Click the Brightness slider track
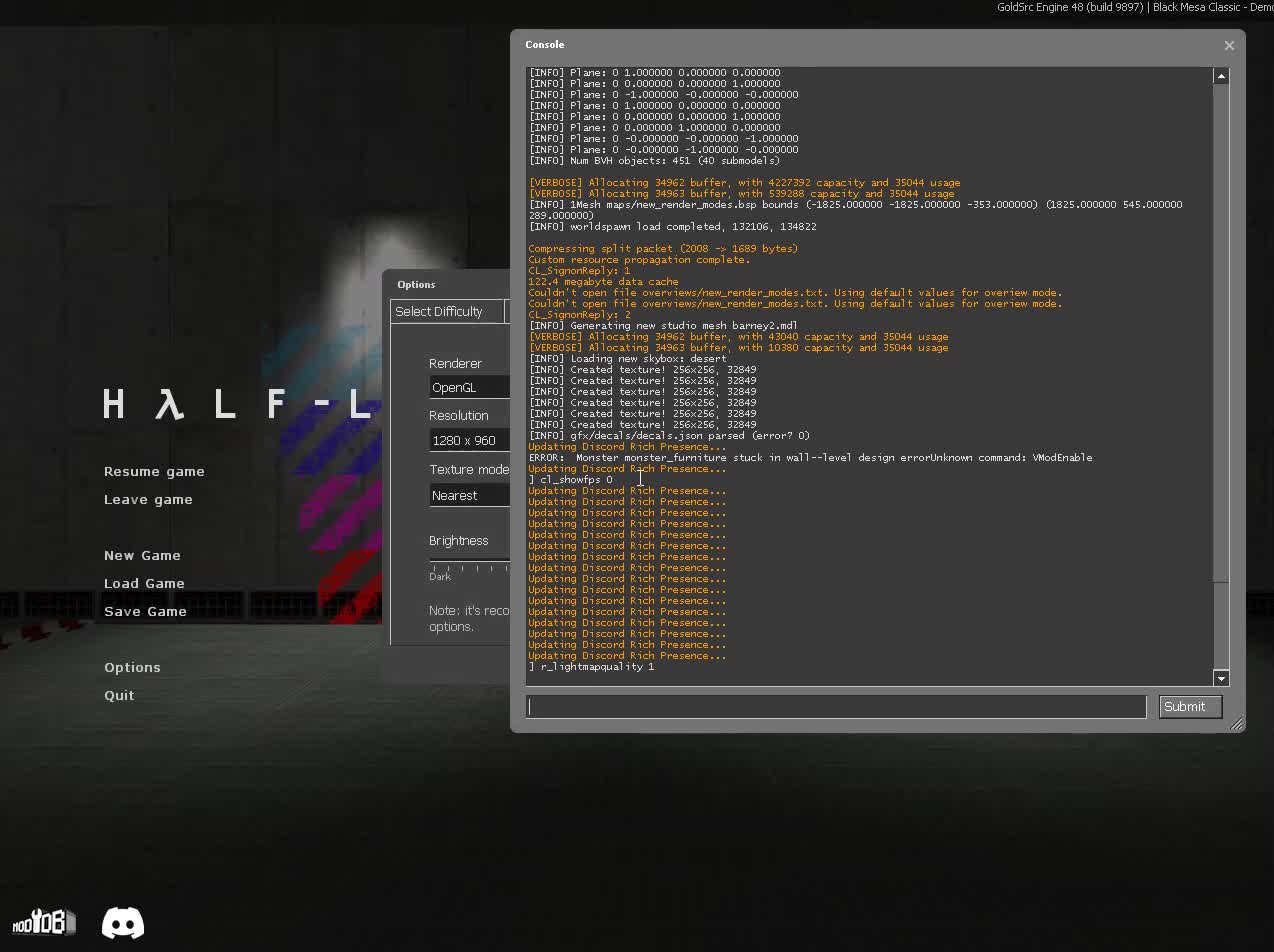This screenshot has width=1274, height=952. point(470,561)
